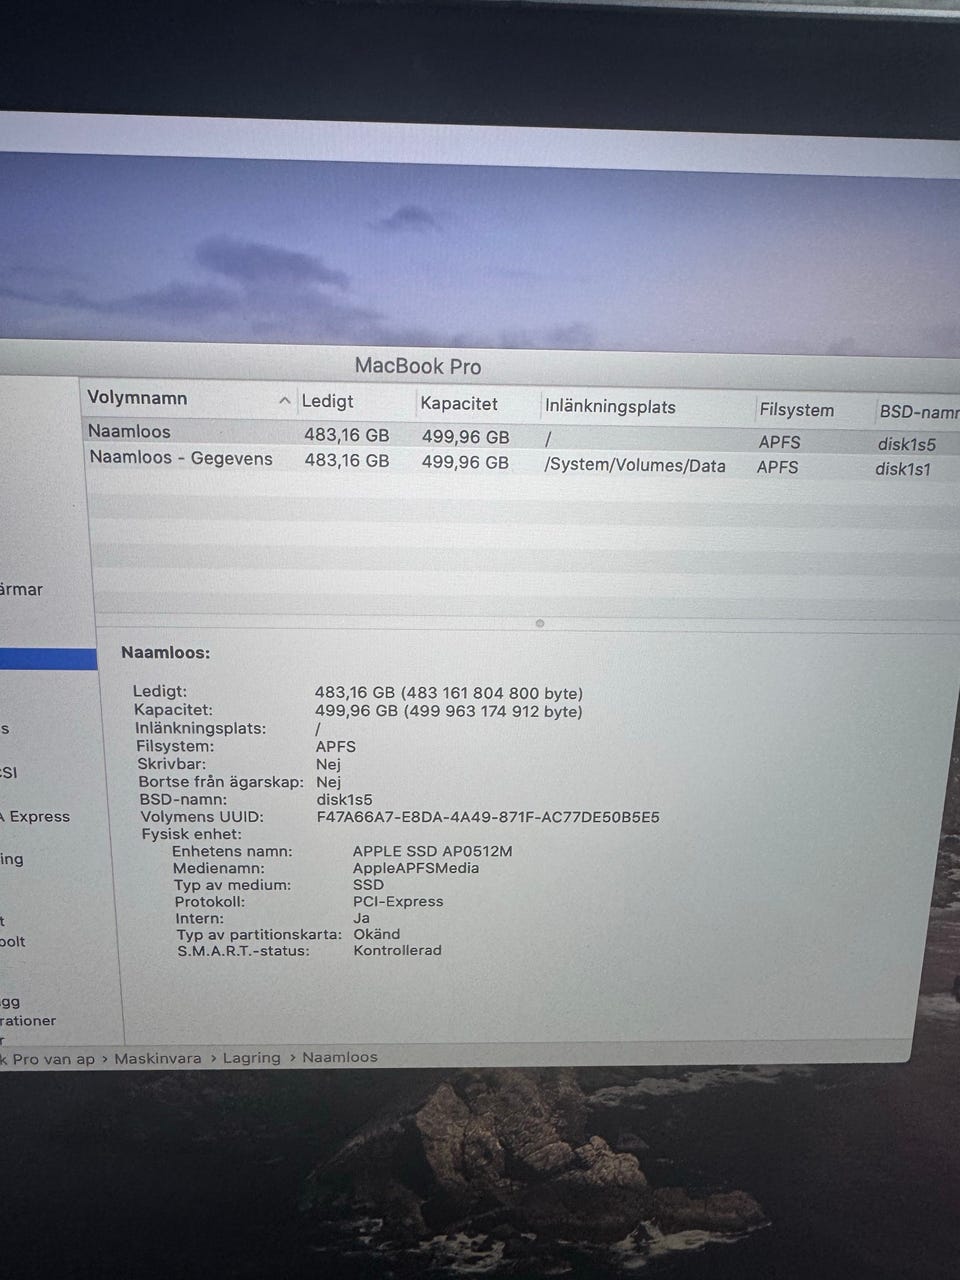Viewport: 960px width, 1280px height.
Task: Select the Naamloos volume row
Action: click(x=521, y=436)
